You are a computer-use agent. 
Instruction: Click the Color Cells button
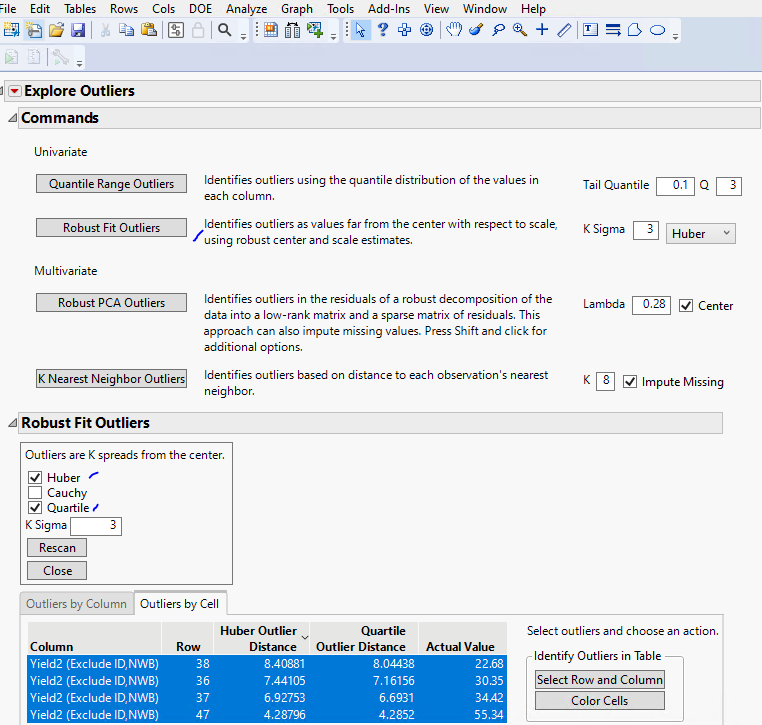coord(600,701)
